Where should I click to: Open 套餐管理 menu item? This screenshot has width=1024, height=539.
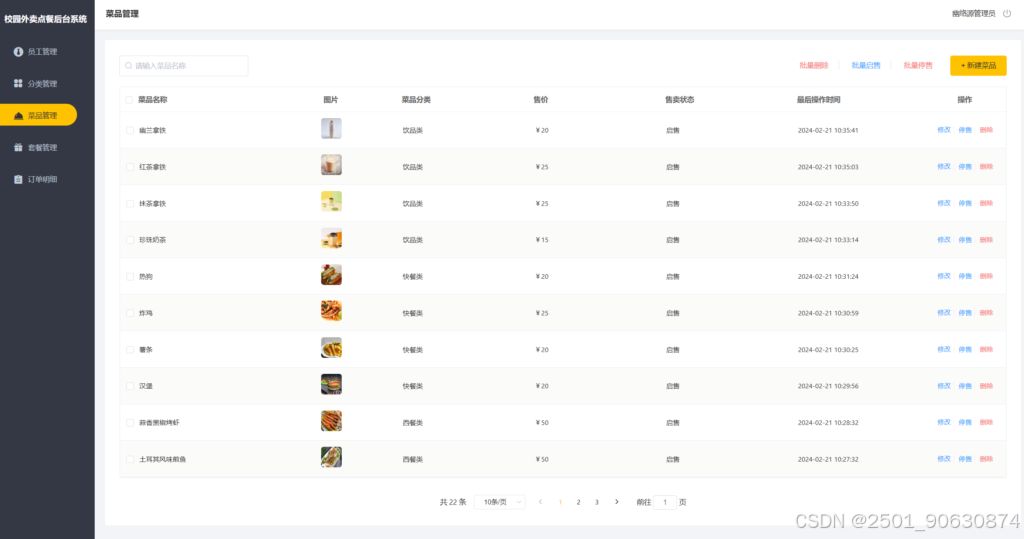42,147
